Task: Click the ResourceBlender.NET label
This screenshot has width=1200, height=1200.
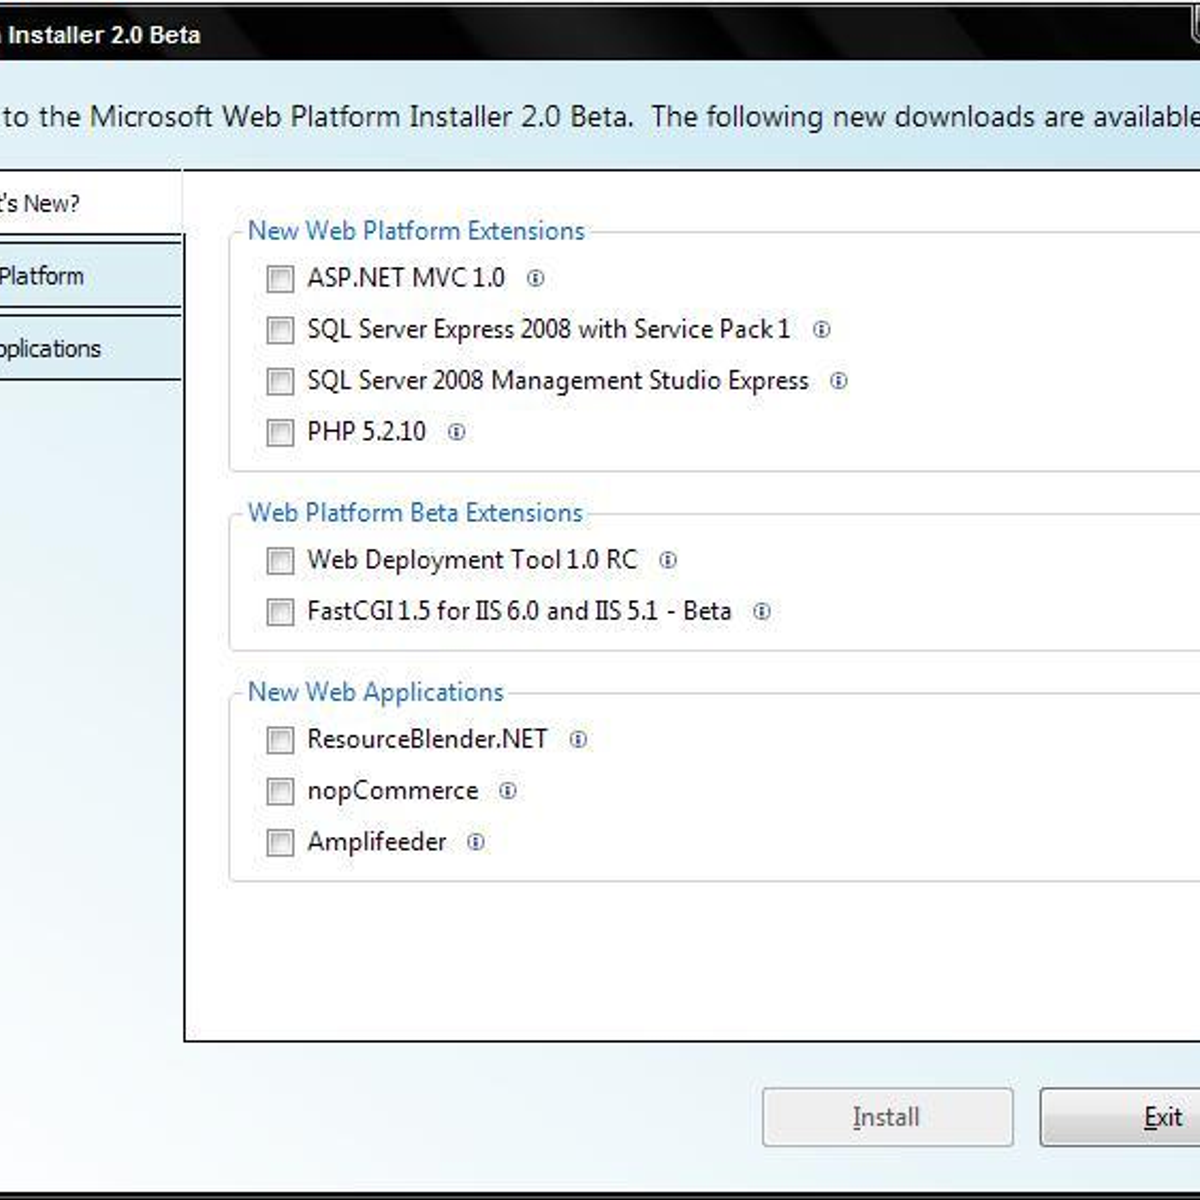Action: (x=427, y=739)
